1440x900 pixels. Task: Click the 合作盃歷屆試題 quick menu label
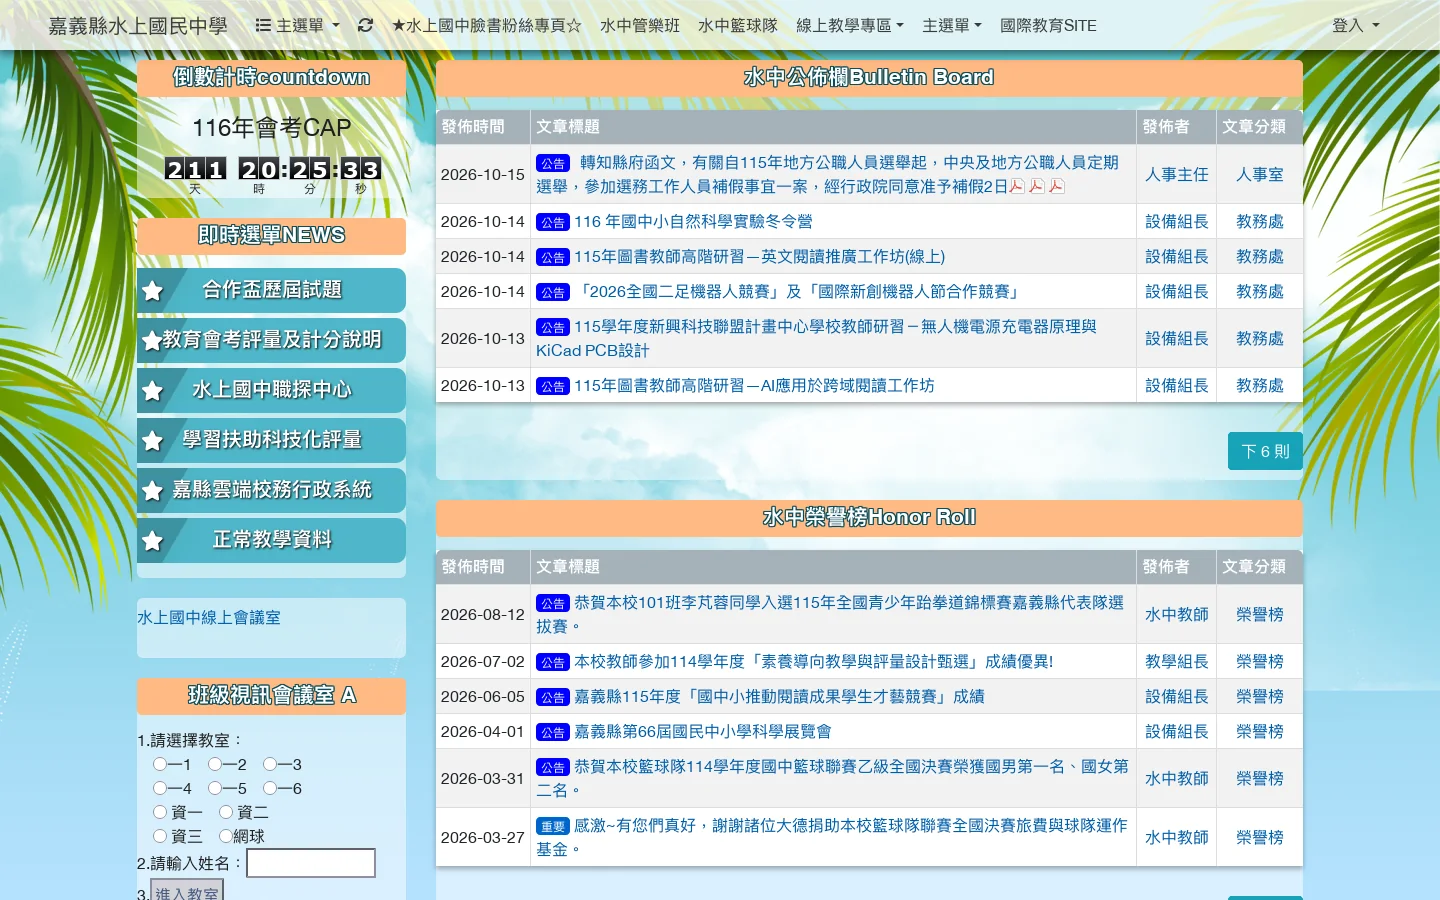pyautogui.click(x=272, y=290)
